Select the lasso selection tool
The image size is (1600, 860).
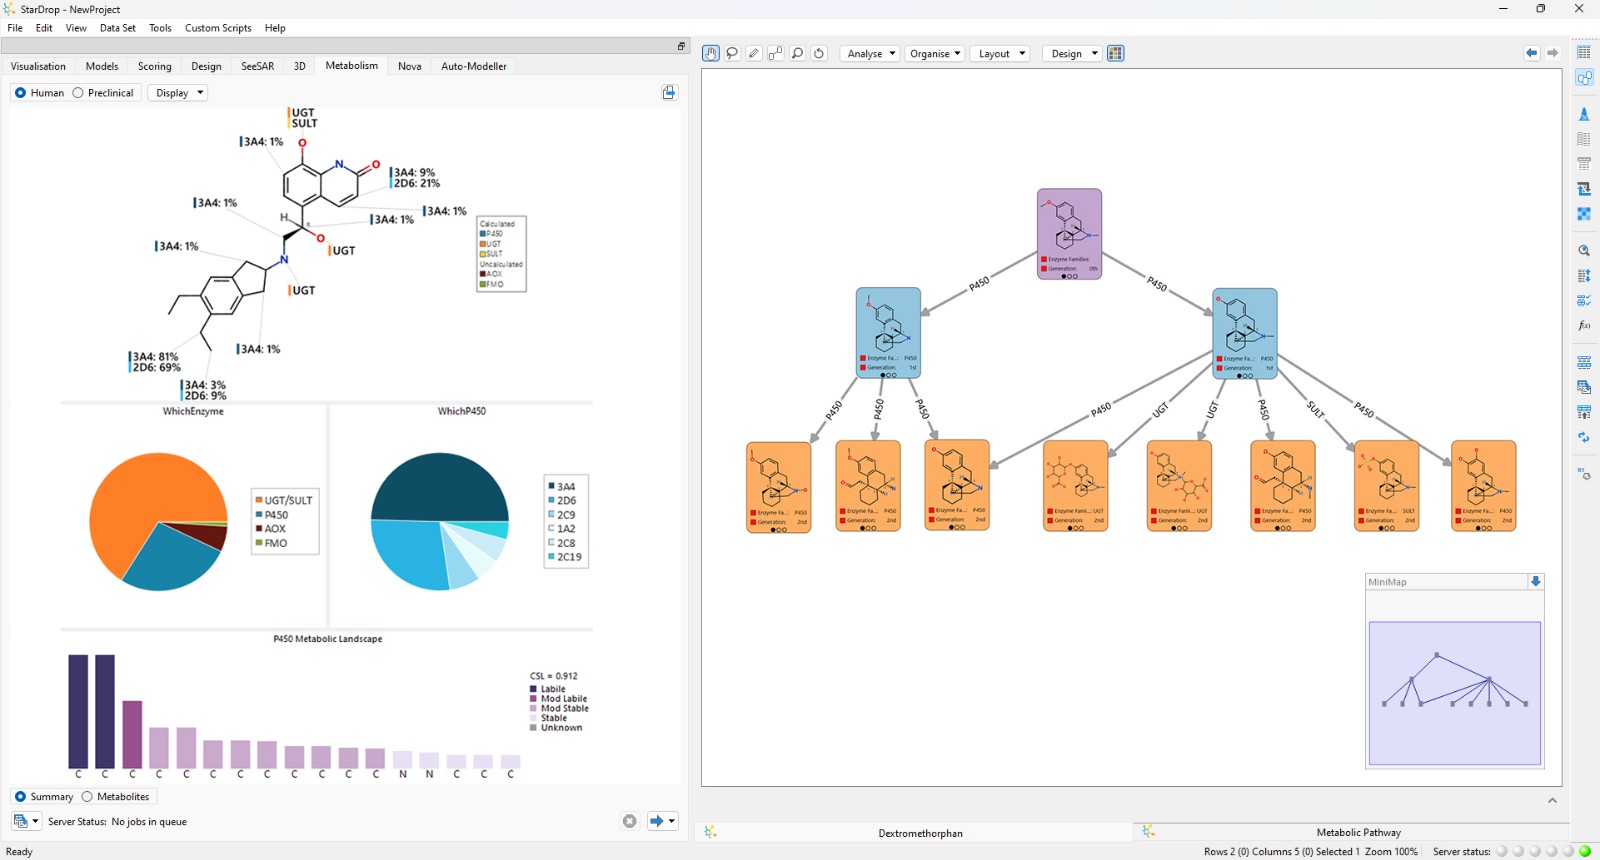[x=732, y=53]
